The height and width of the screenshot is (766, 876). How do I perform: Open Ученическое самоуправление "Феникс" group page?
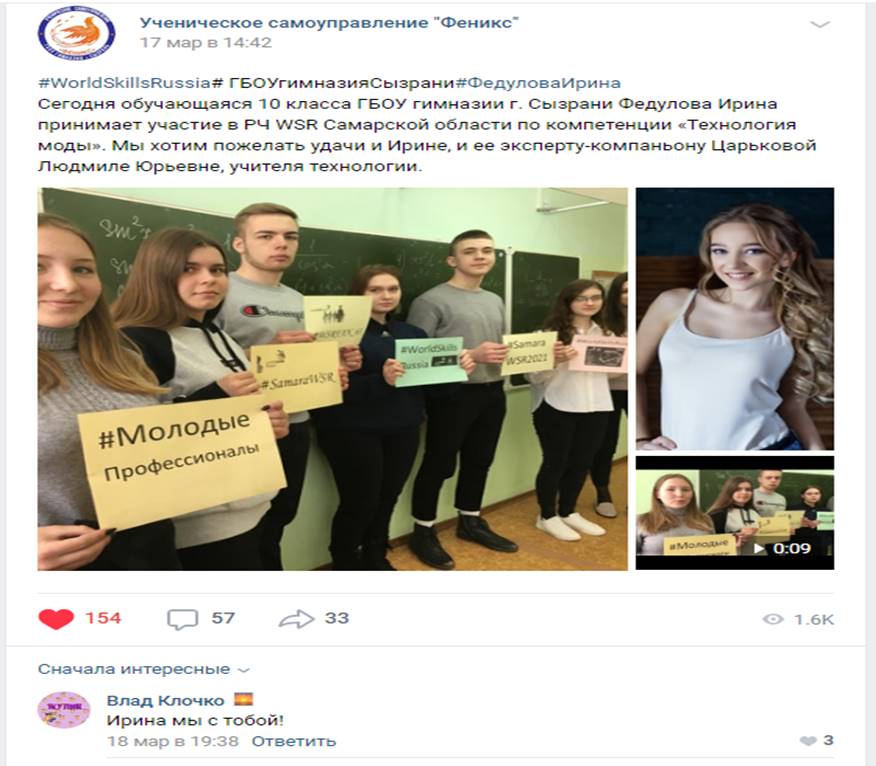330,23
